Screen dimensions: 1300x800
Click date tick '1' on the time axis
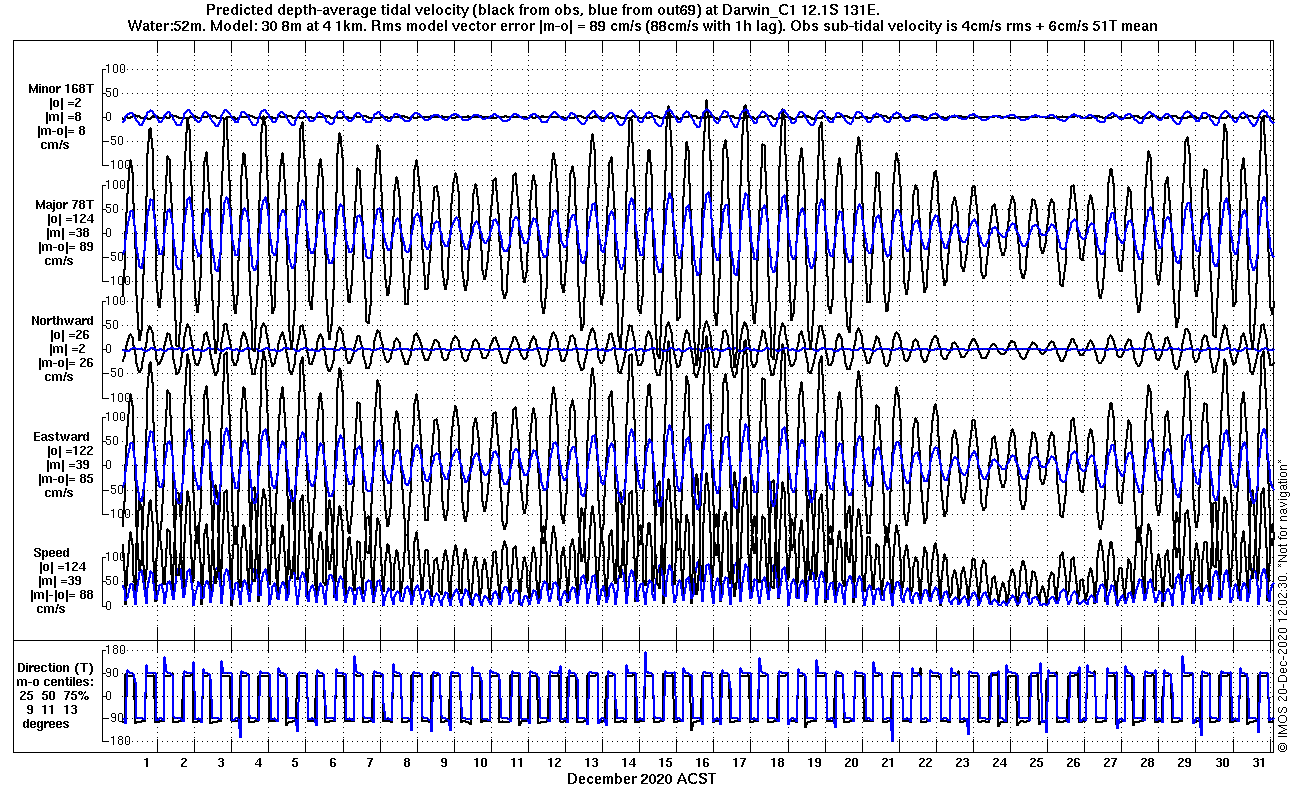tap(147, 762)
